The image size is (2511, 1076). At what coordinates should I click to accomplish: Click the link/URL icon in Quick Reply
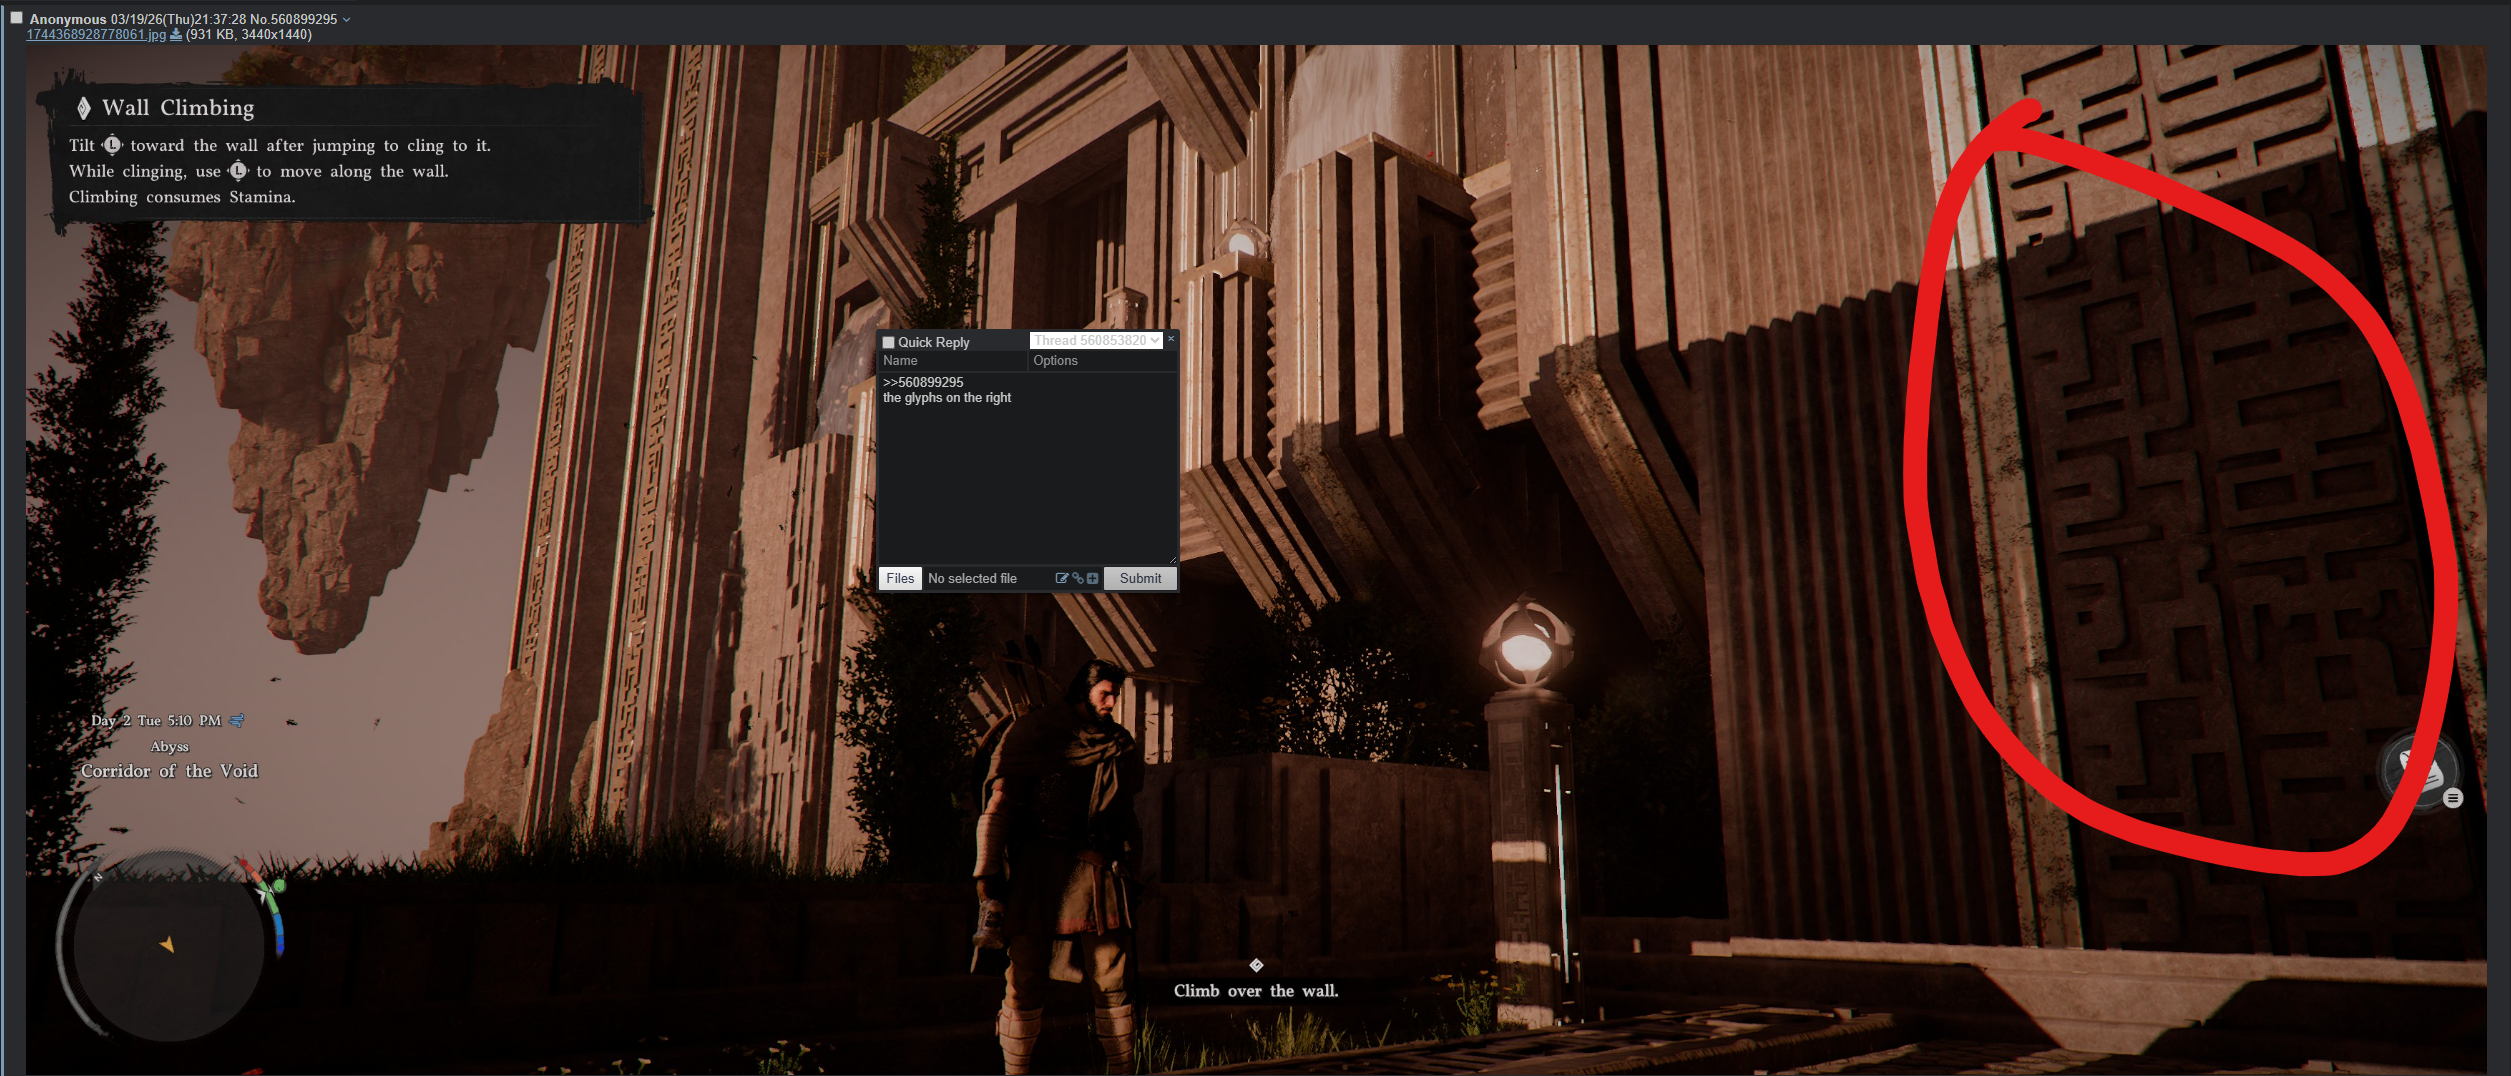pos(1077,578)
